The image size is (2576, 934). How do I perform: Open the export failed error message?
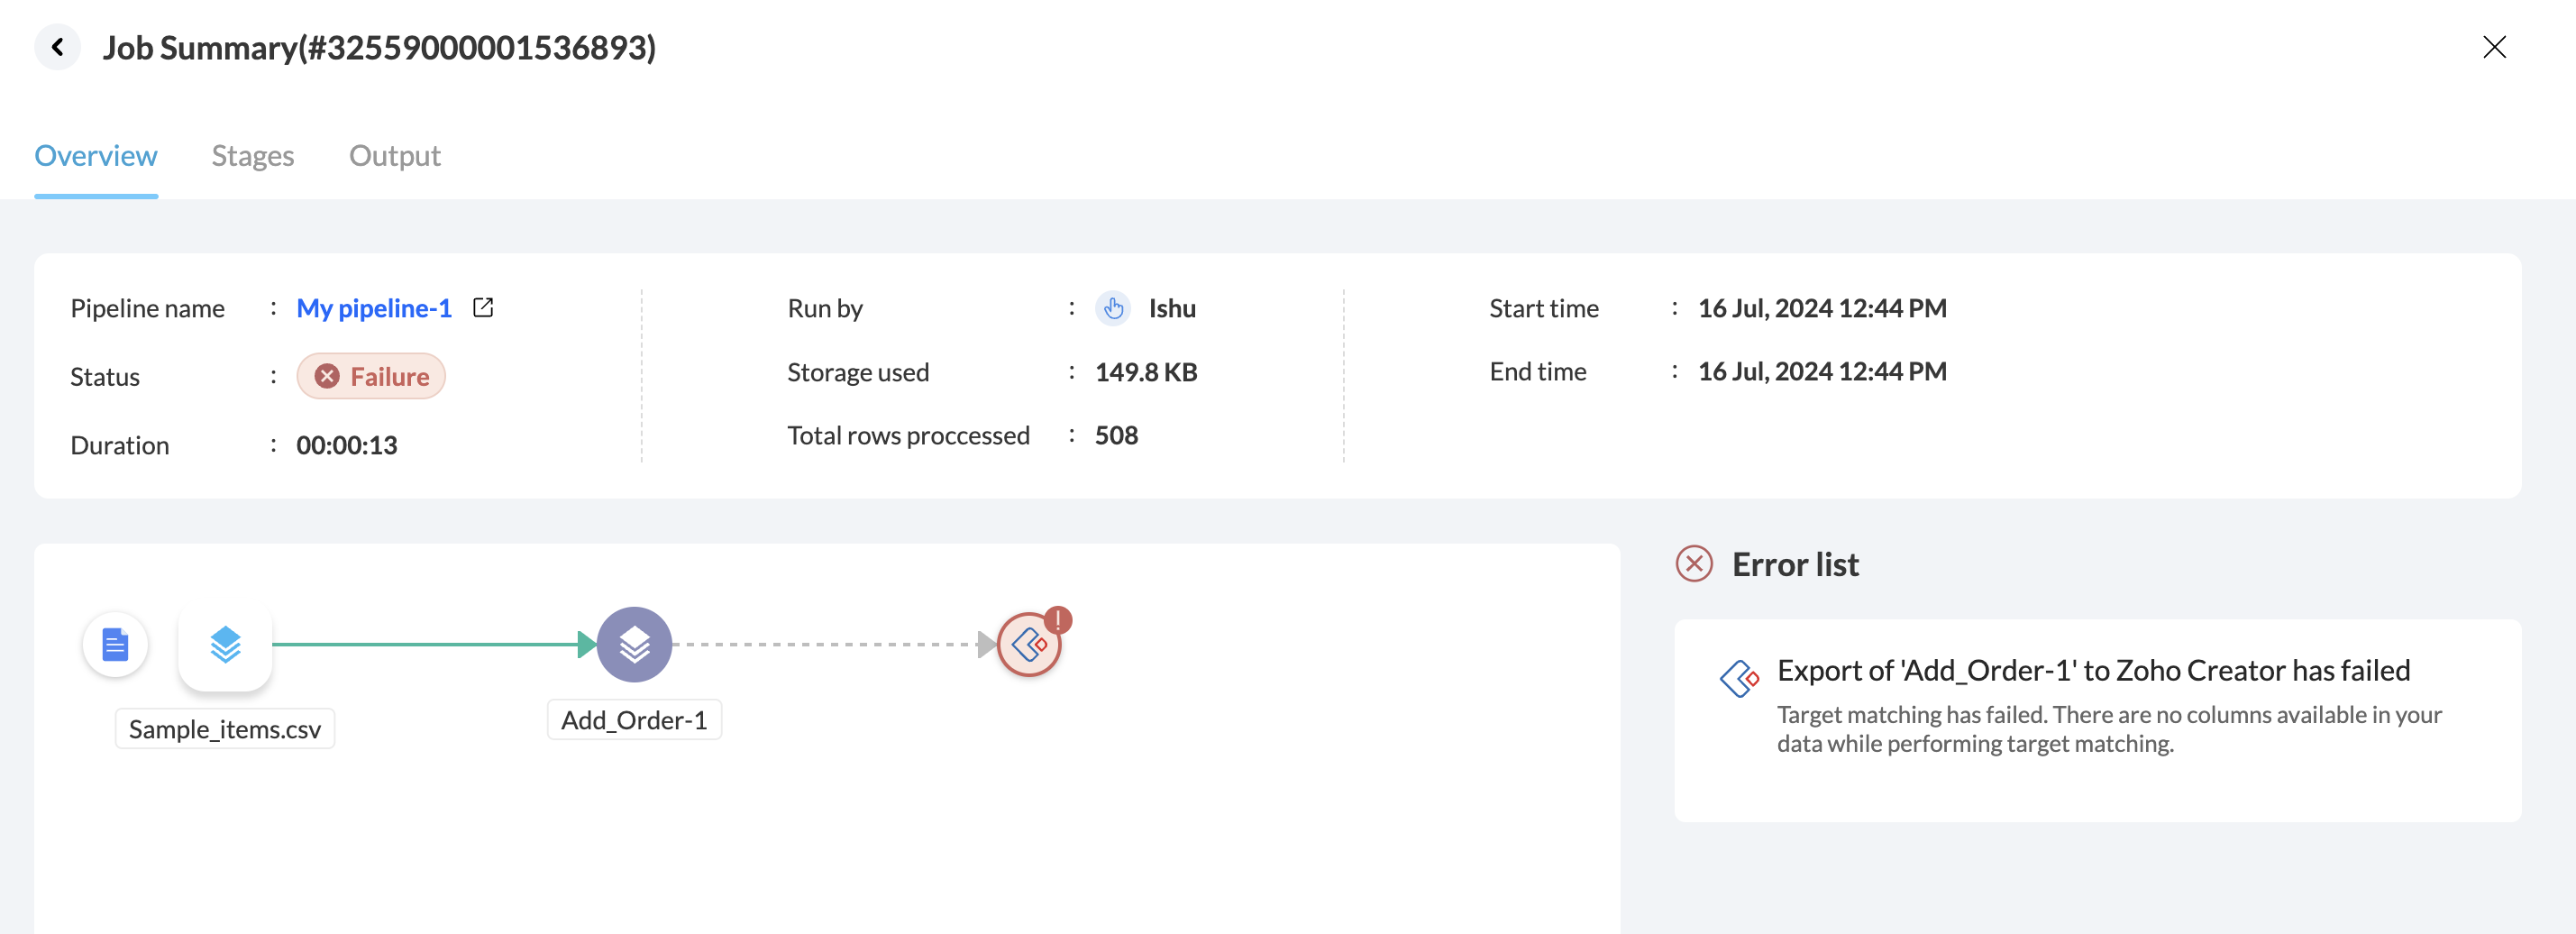(x=2093, y=670)
